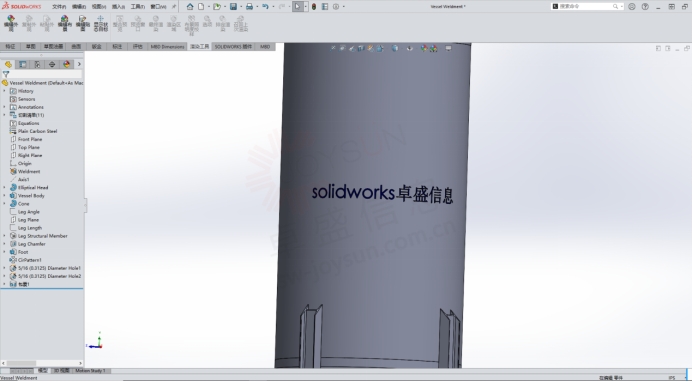Open the 工具 (Tools) menu
The width and height of the screenshot is (693, 382).
click(138, 7)
